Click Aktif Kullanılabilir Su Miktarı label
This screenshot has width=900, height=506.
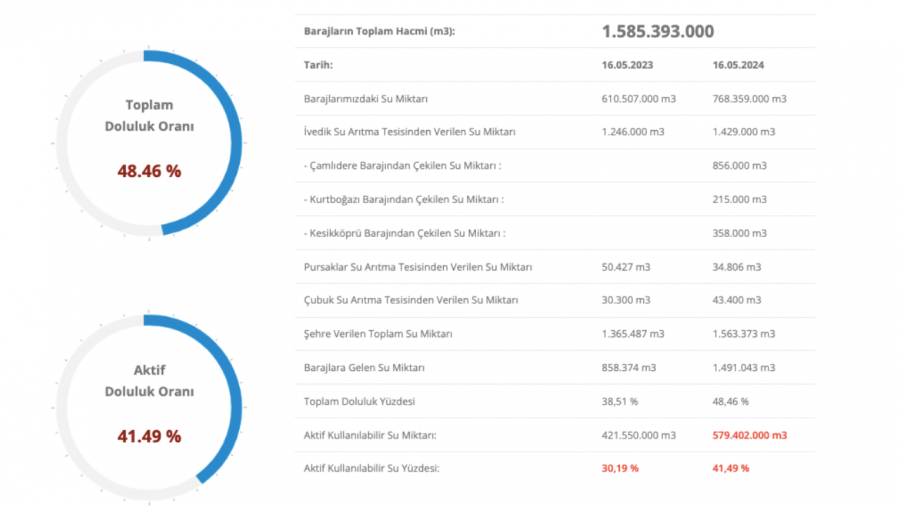coord(370,435)
